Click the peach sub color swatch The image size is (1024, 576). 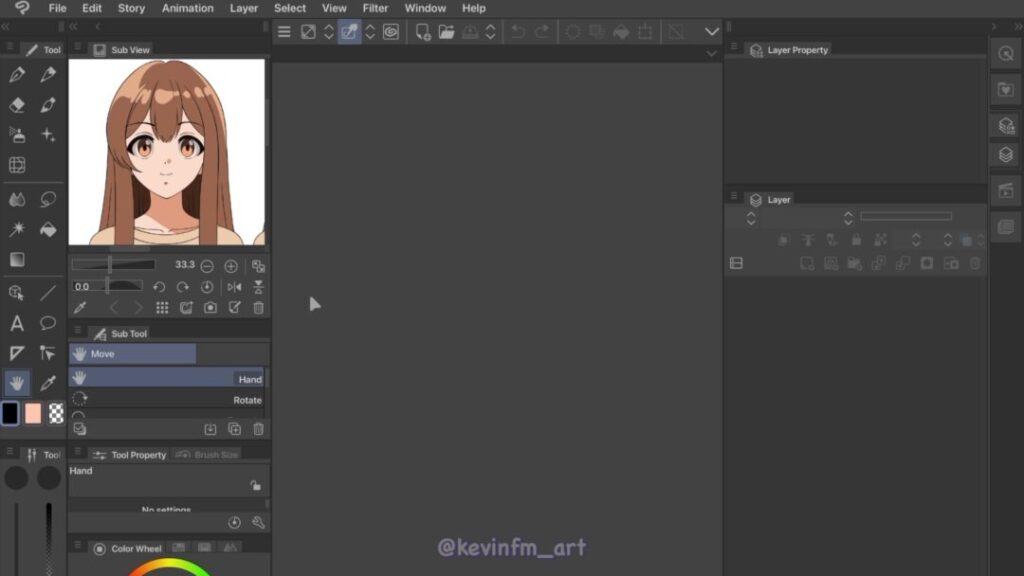[x=33, y=413]
